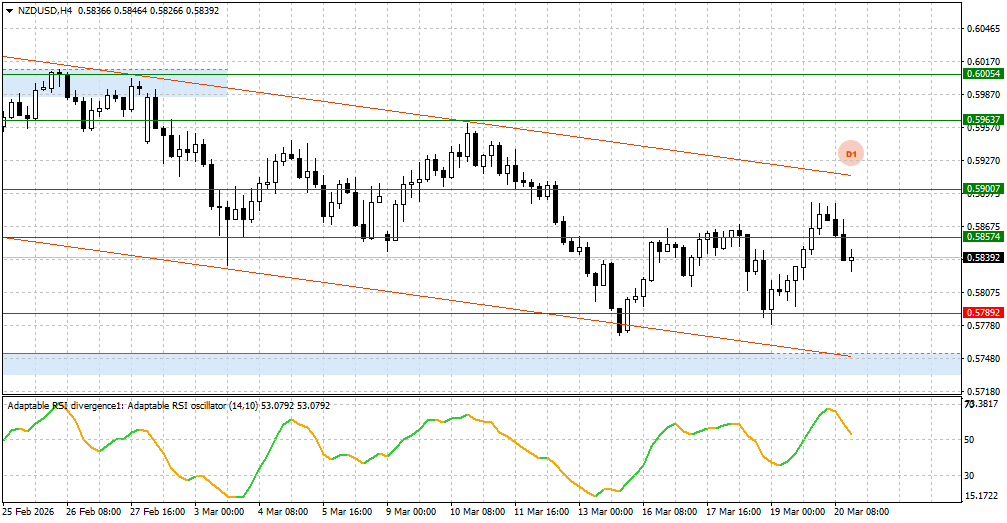Select the OHLC values 0.58366 0.58464 0.58266 0.58392
The width and height of the screenshot is (1007, 523).
(x=148, y=11)
